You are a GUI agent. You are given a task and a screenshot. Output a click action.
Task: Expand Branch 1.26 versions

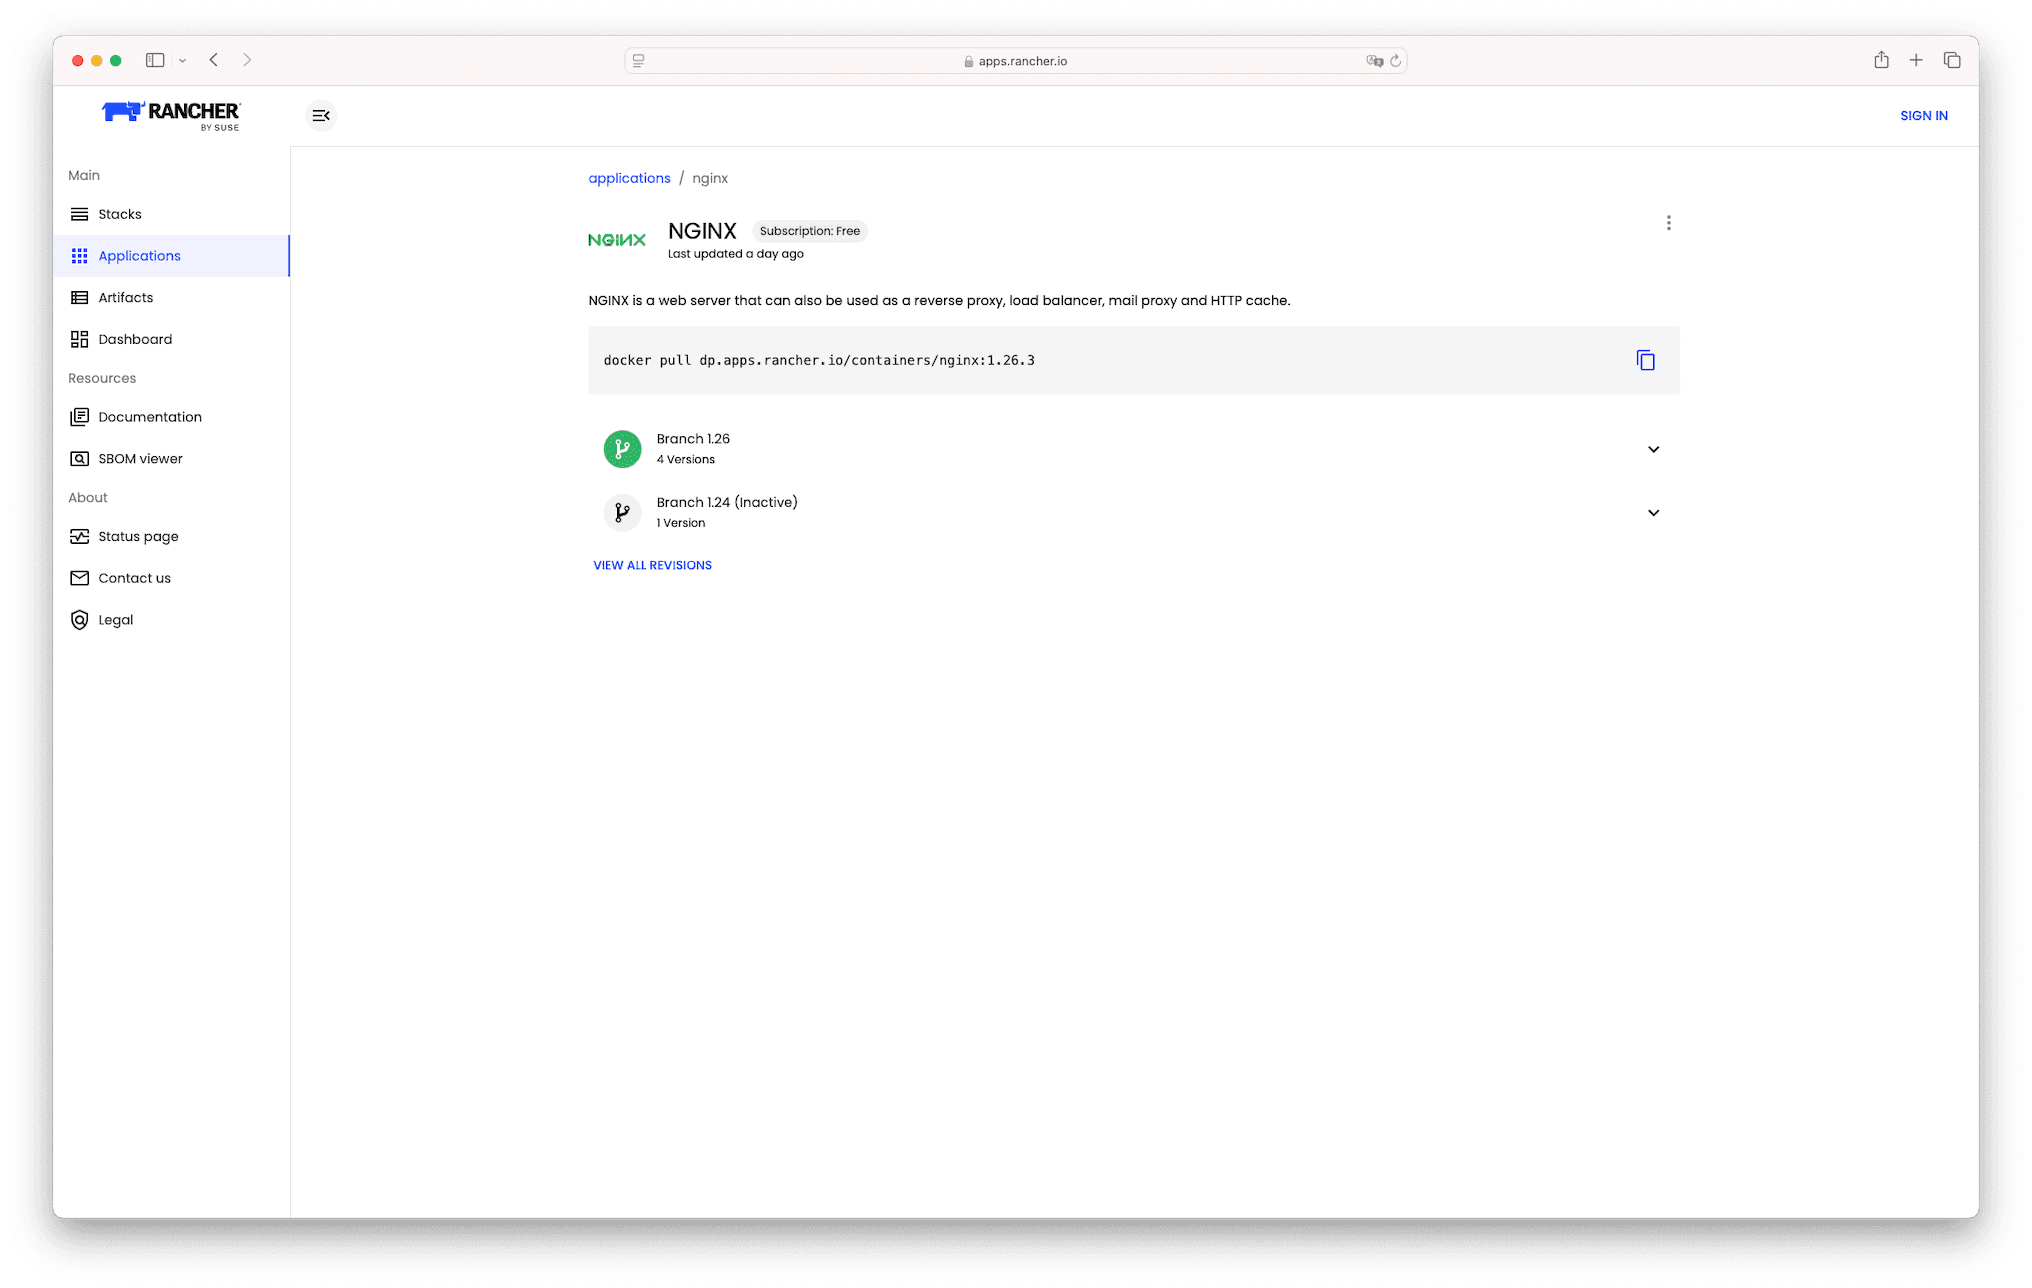click(1654, 449)
